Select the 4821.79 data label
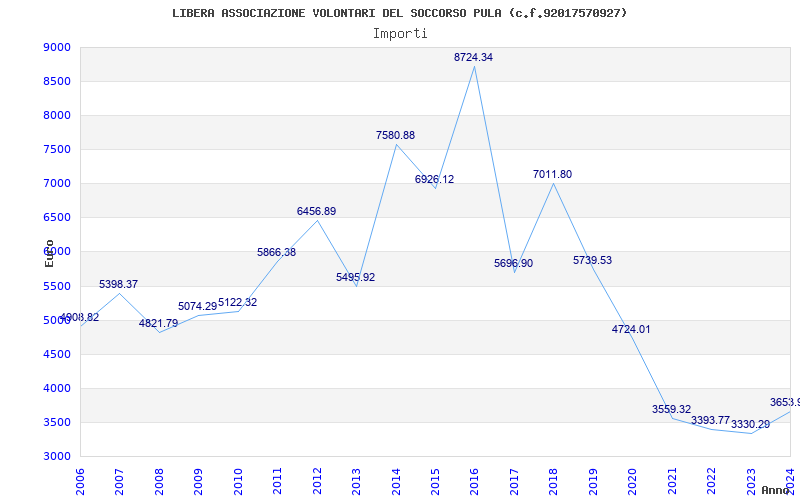This screenshot has width=800, height=500. pyautogui.click(x=158, y=323)
